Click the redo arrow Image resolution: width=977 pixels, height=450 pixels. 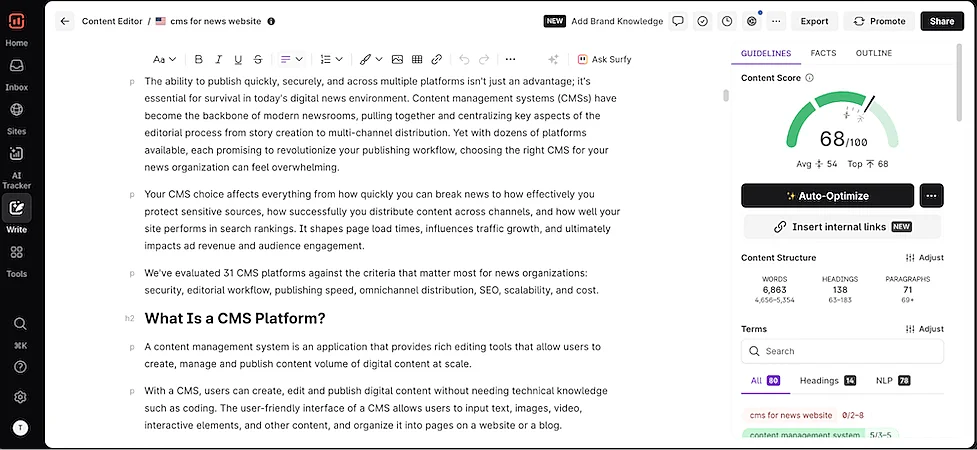484,59
